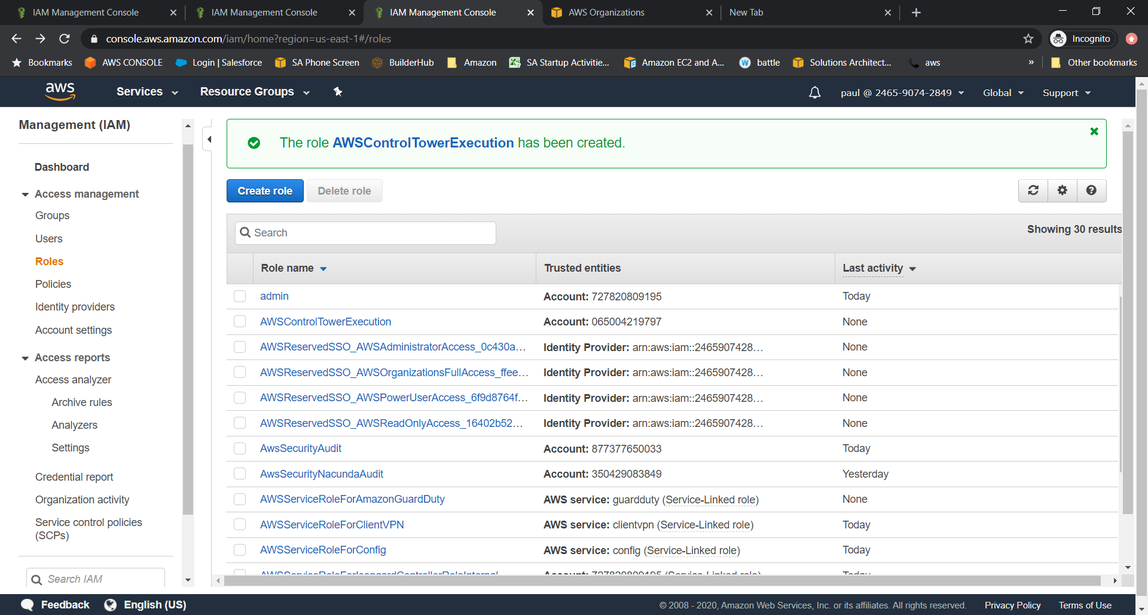Select checkbox for AwsSecurityNacundaAudit role

coord(239,474)
